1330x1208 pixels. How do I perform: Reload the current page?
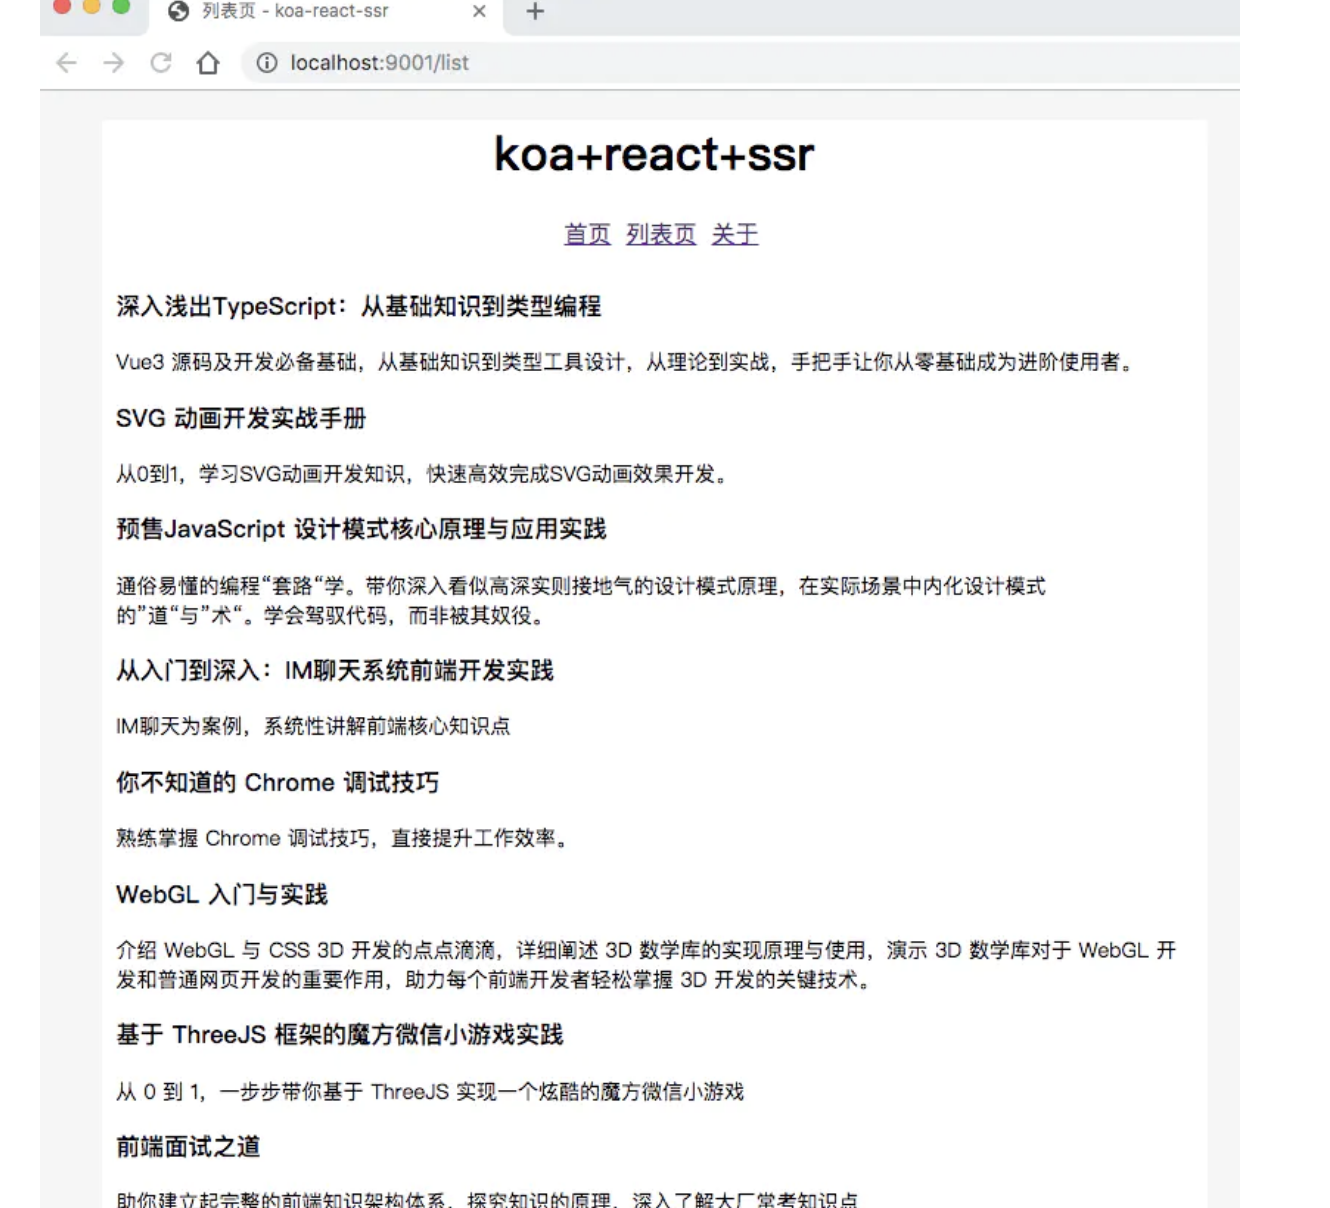[160, 62]
